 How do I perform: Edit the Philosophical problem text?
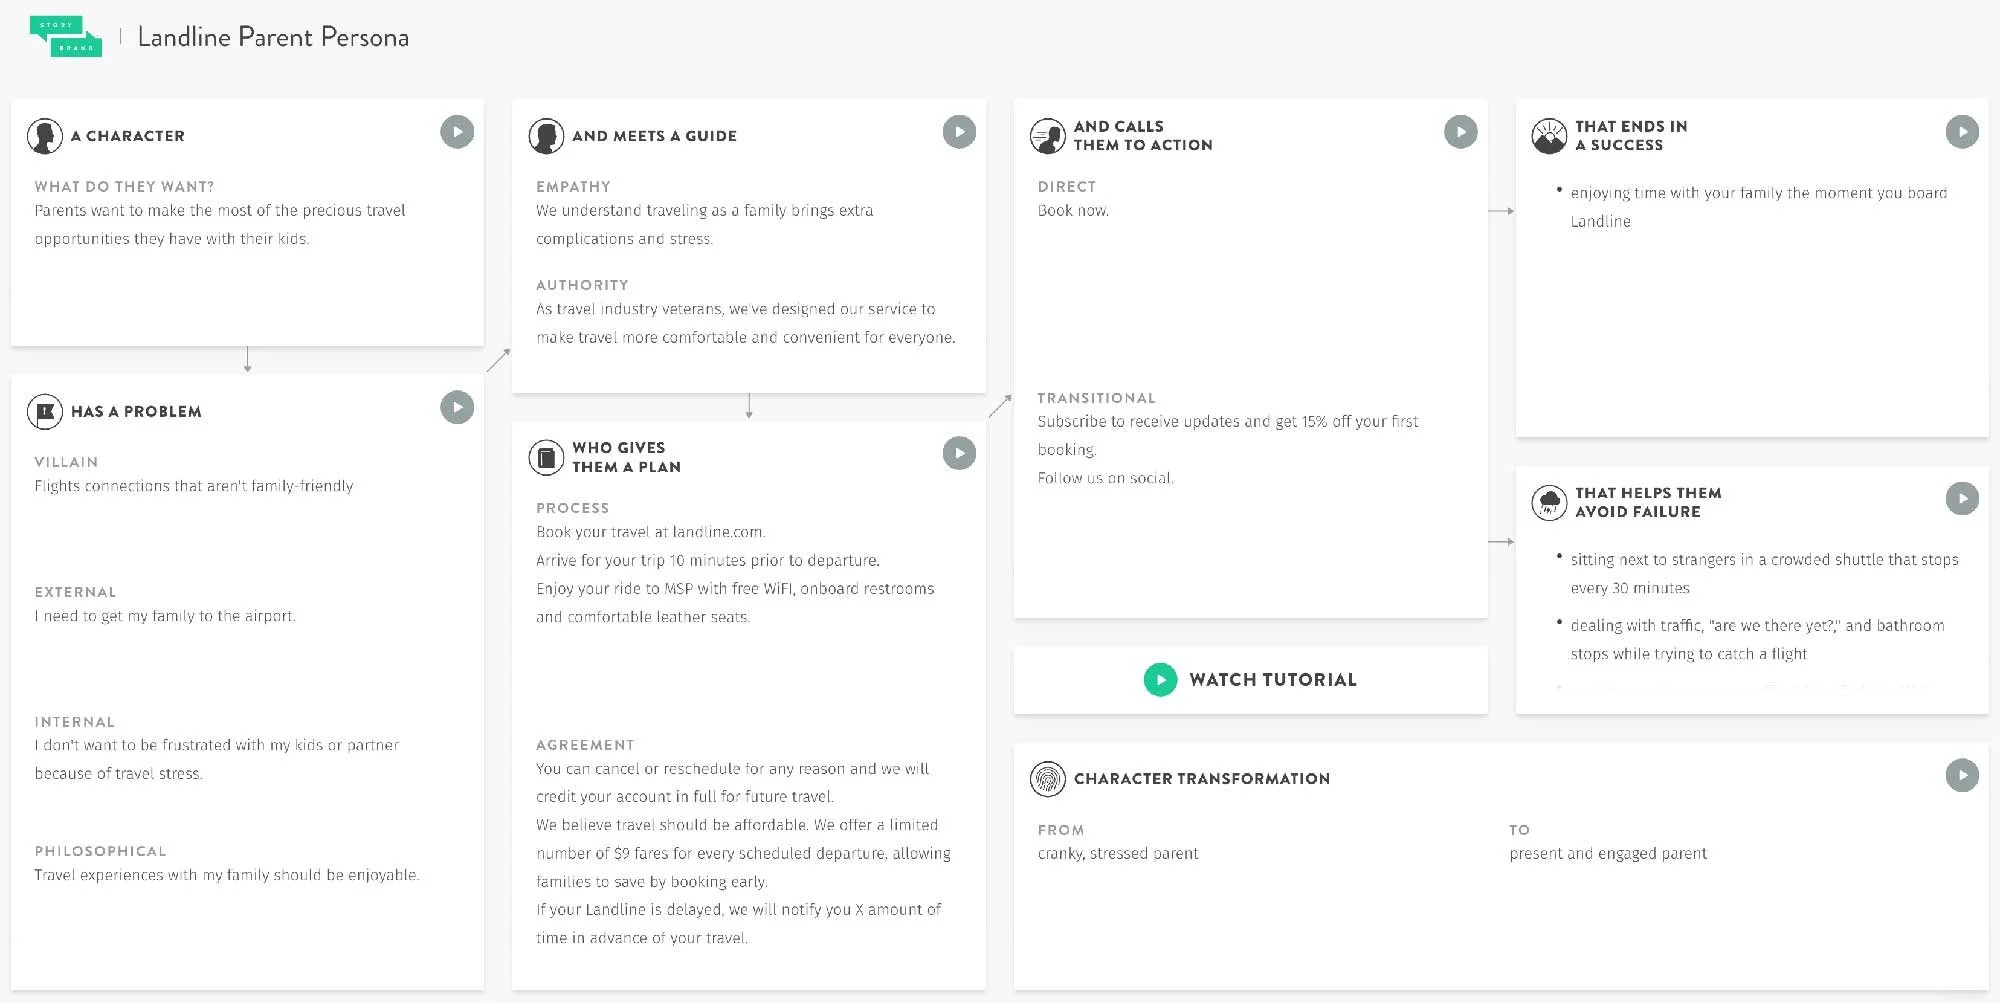[x=227, y=875]
